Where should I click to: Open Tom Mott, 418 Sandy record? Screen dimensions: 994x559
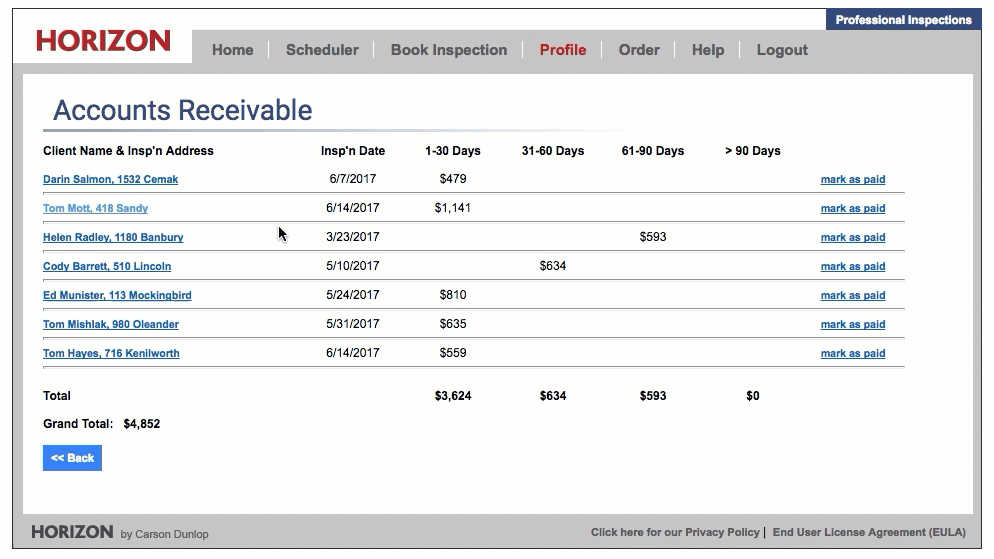[95, 209]
